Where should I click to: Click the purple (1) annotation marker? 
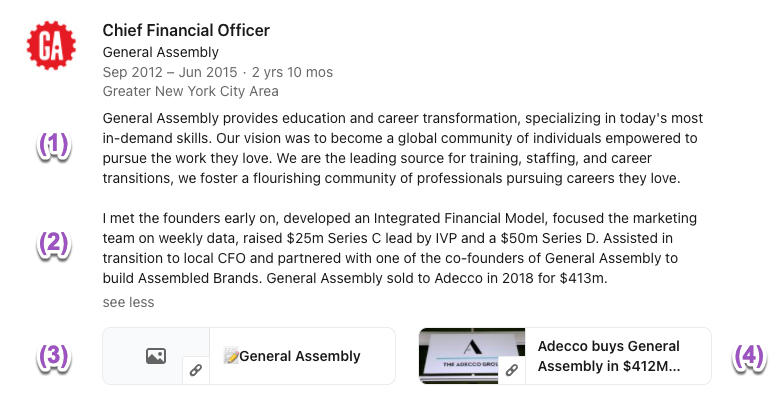tap(54, 146)
